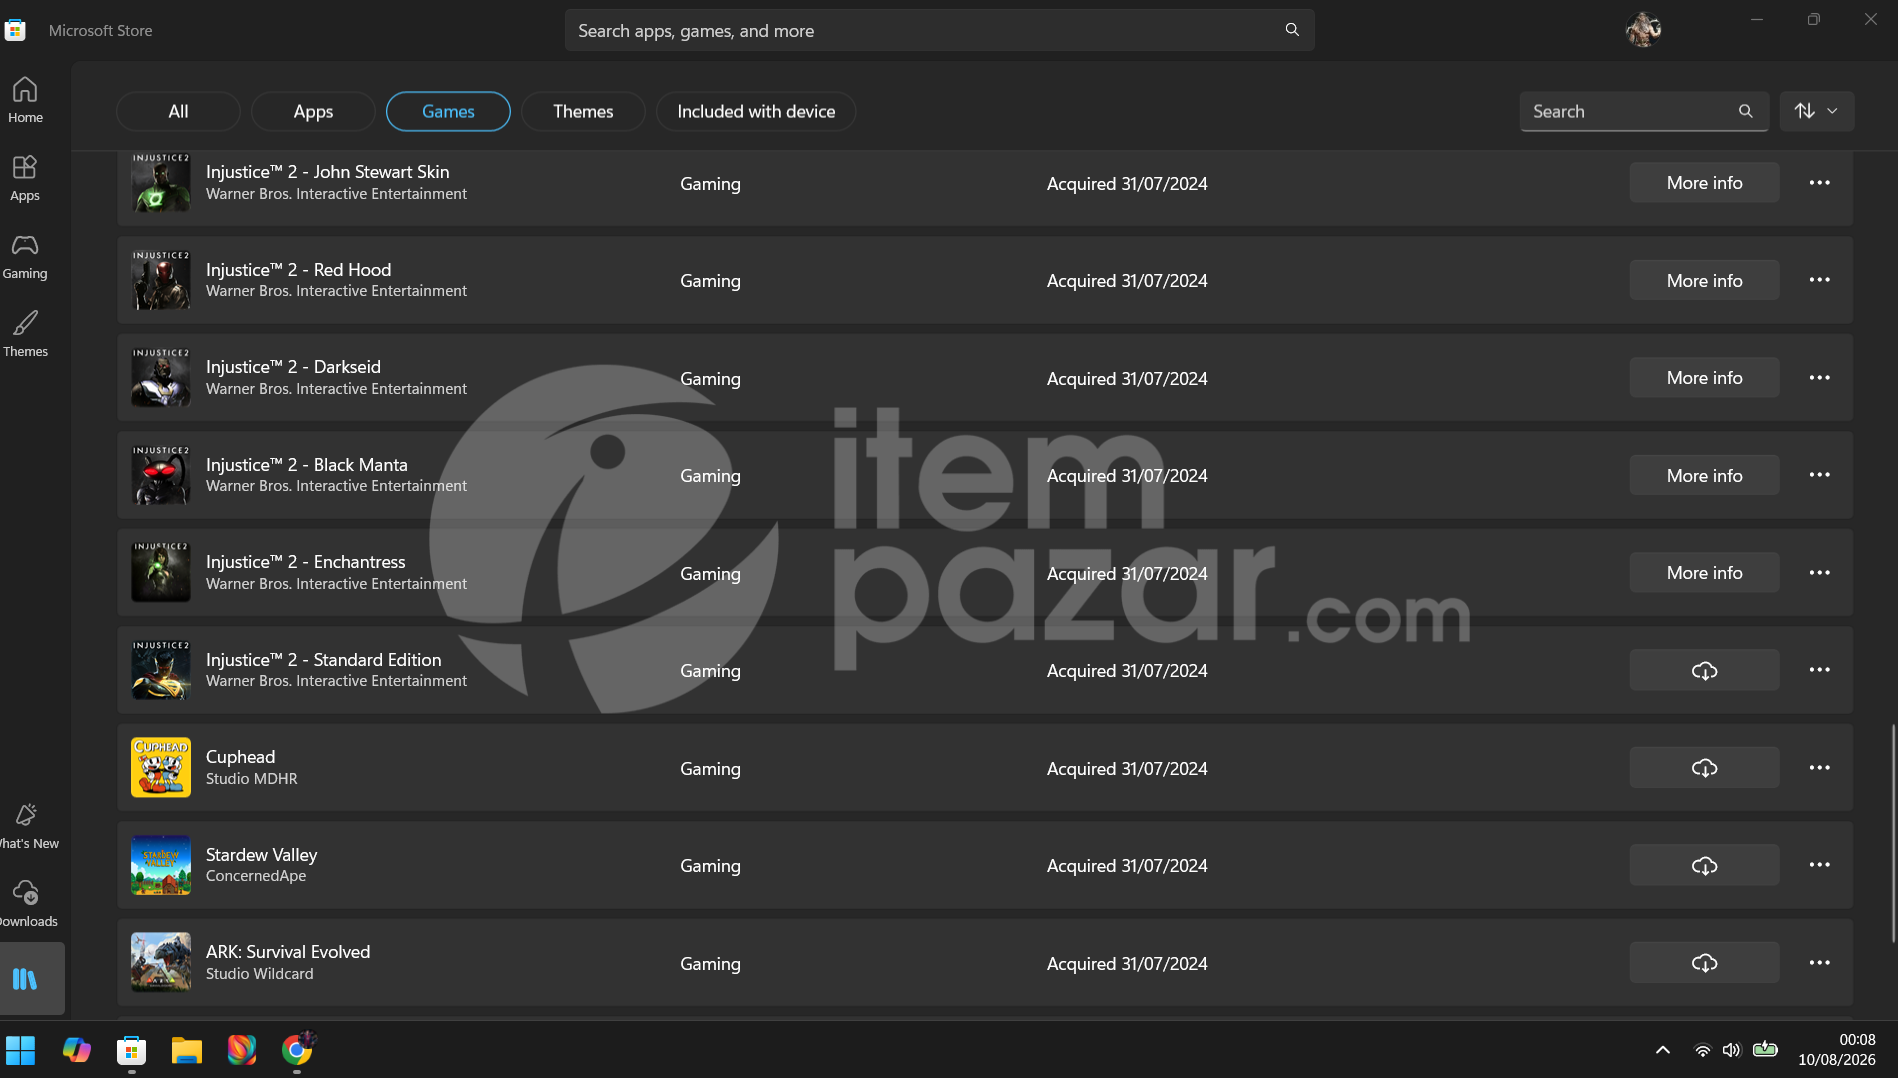This screenshot has height=1078, width=1898.
Task: Select the All filter tab
Action: click(178, 111)
